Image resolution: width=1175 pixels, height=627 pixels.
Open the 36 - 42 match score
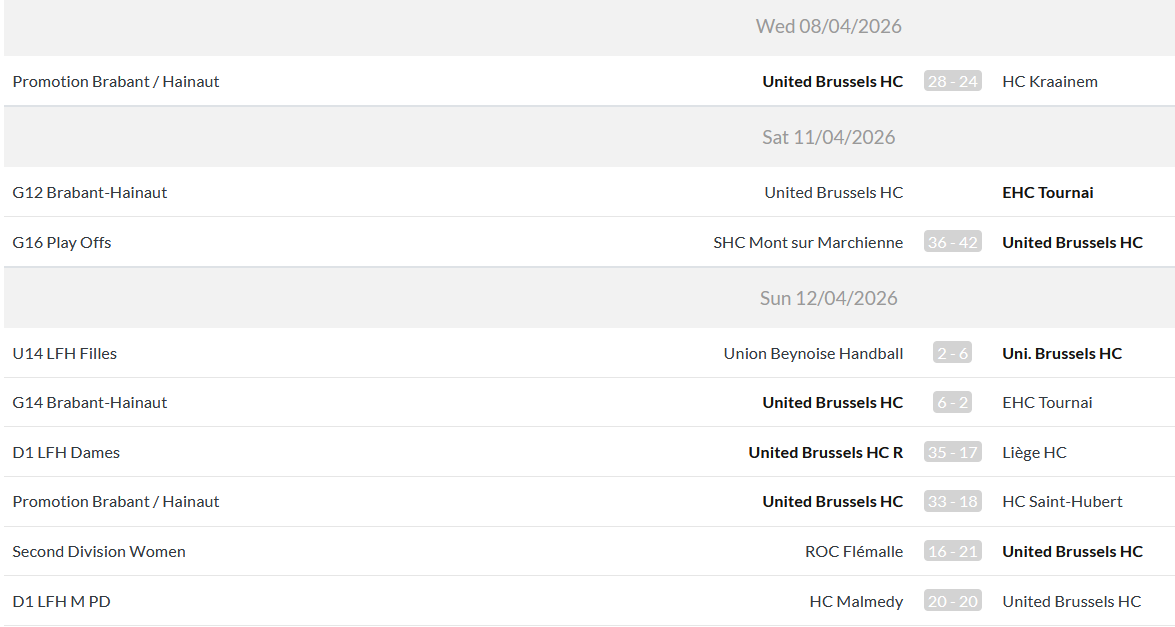pyautogui.click(x=952, y=242)
